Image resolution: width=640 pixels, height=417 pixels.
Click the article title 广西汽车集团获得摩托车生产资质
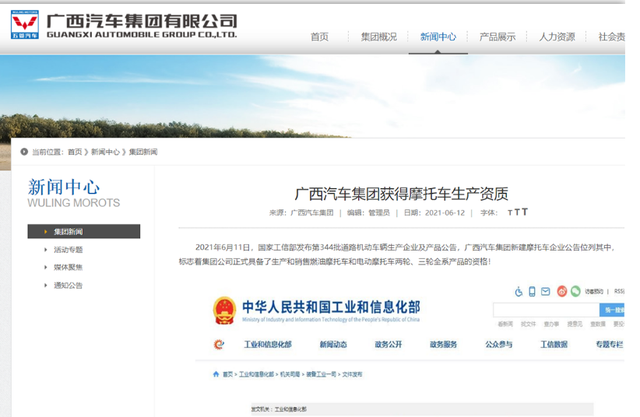pos(401,194)
